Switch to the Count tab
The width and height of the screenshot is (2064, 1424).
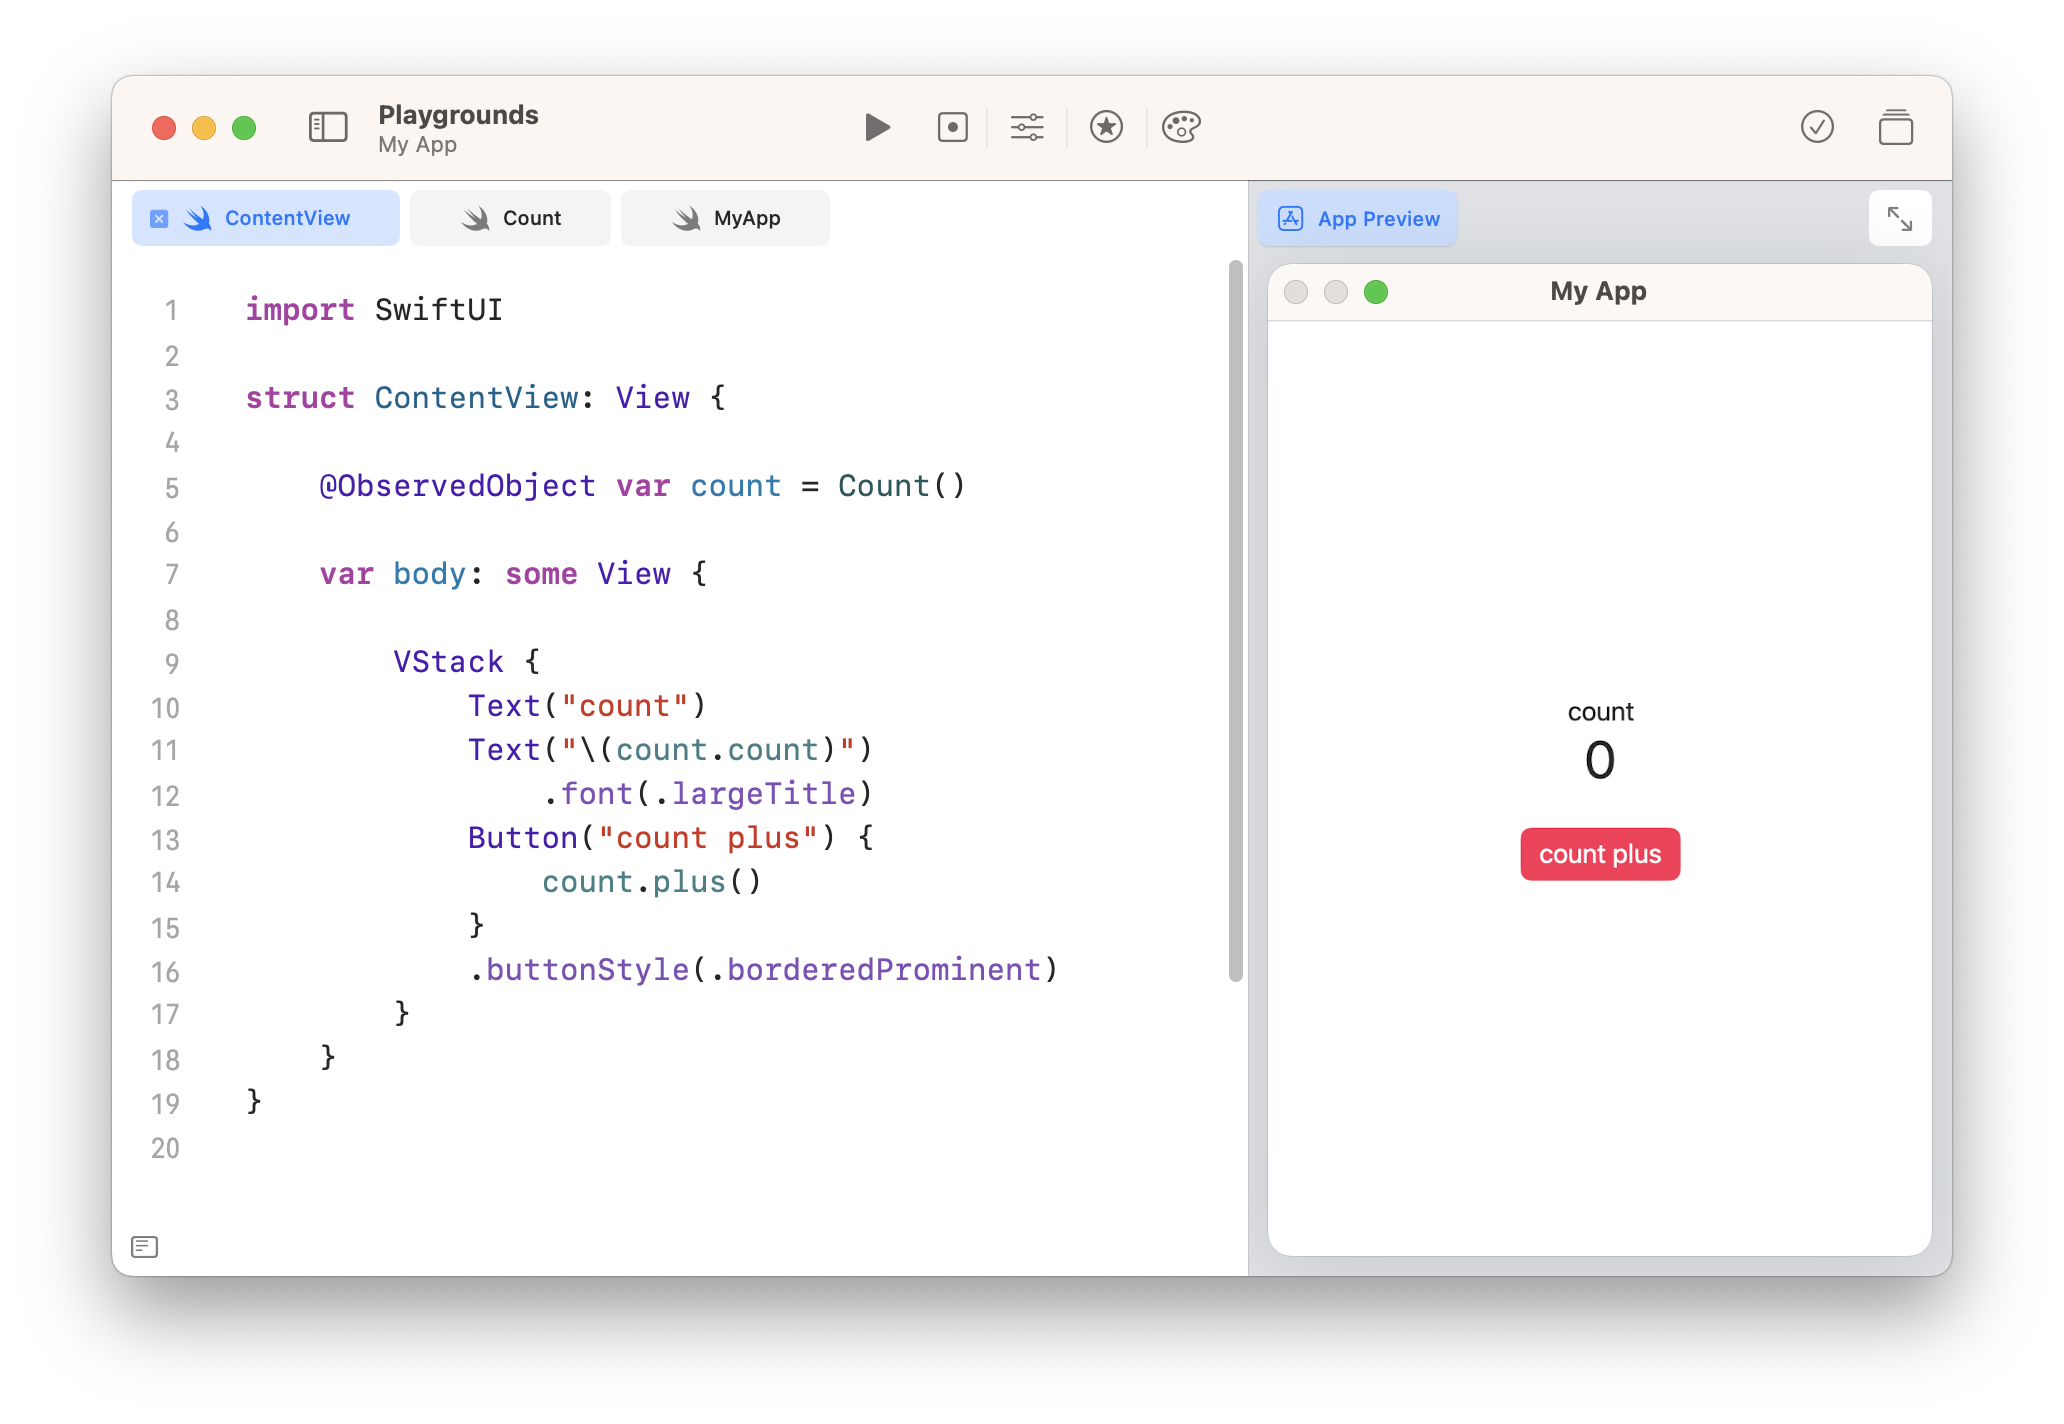pyautogui.click(x=511, y=218)
